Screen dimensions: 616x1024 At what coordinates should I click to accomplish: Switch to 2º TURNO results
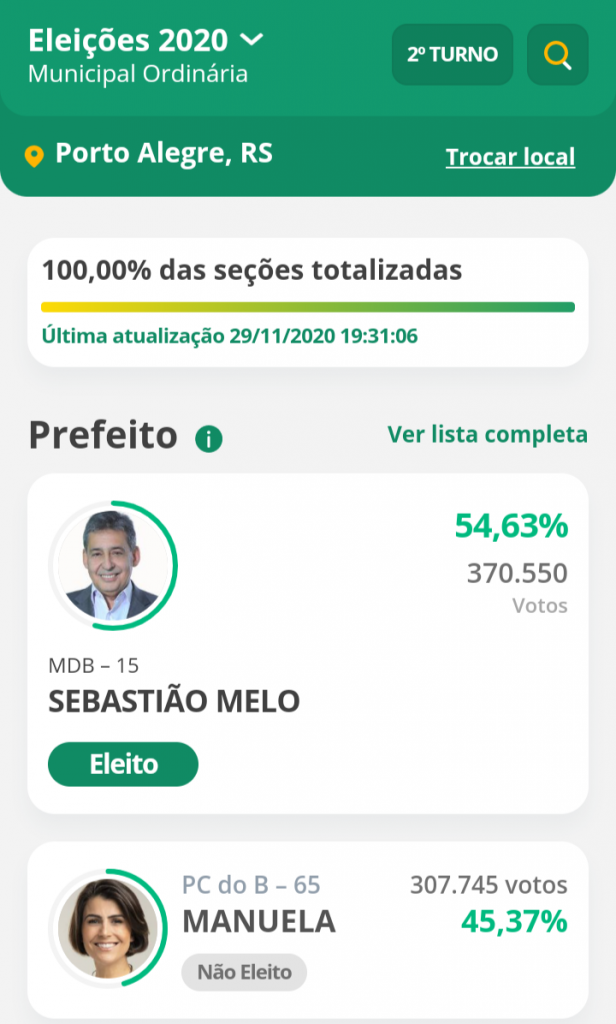point(452,54)
